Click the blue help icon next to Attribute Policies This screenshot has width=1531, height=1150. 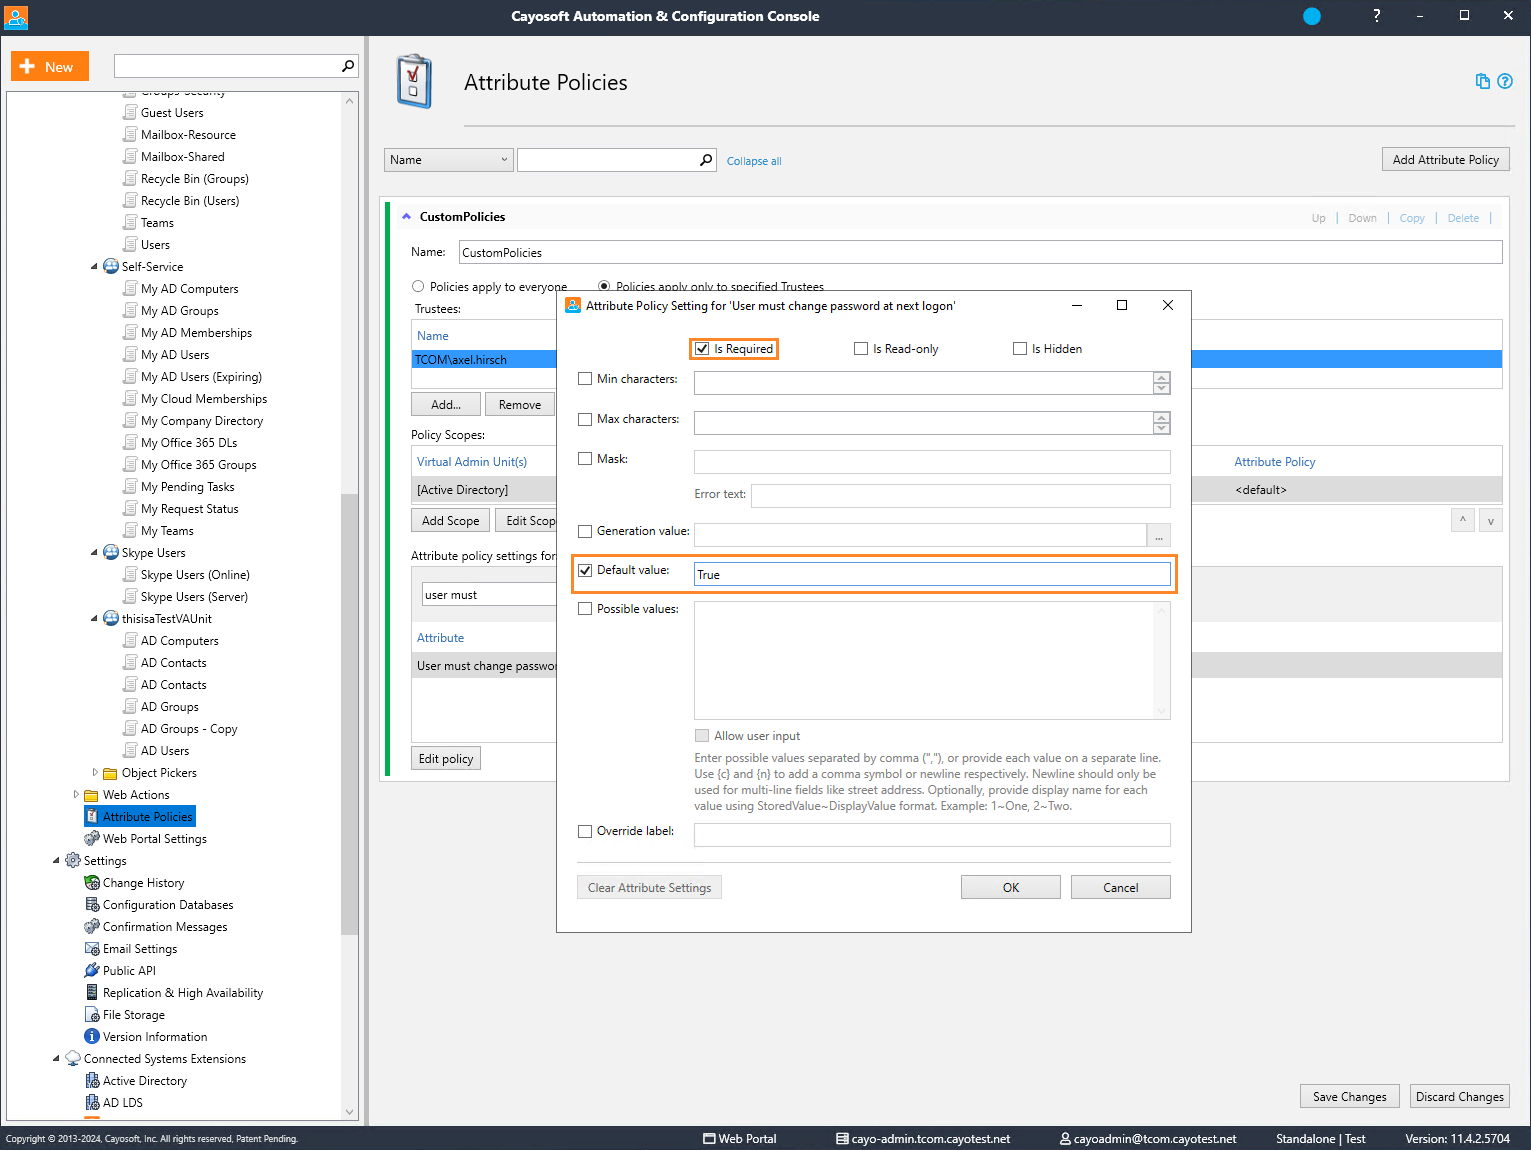(1505, 82)
